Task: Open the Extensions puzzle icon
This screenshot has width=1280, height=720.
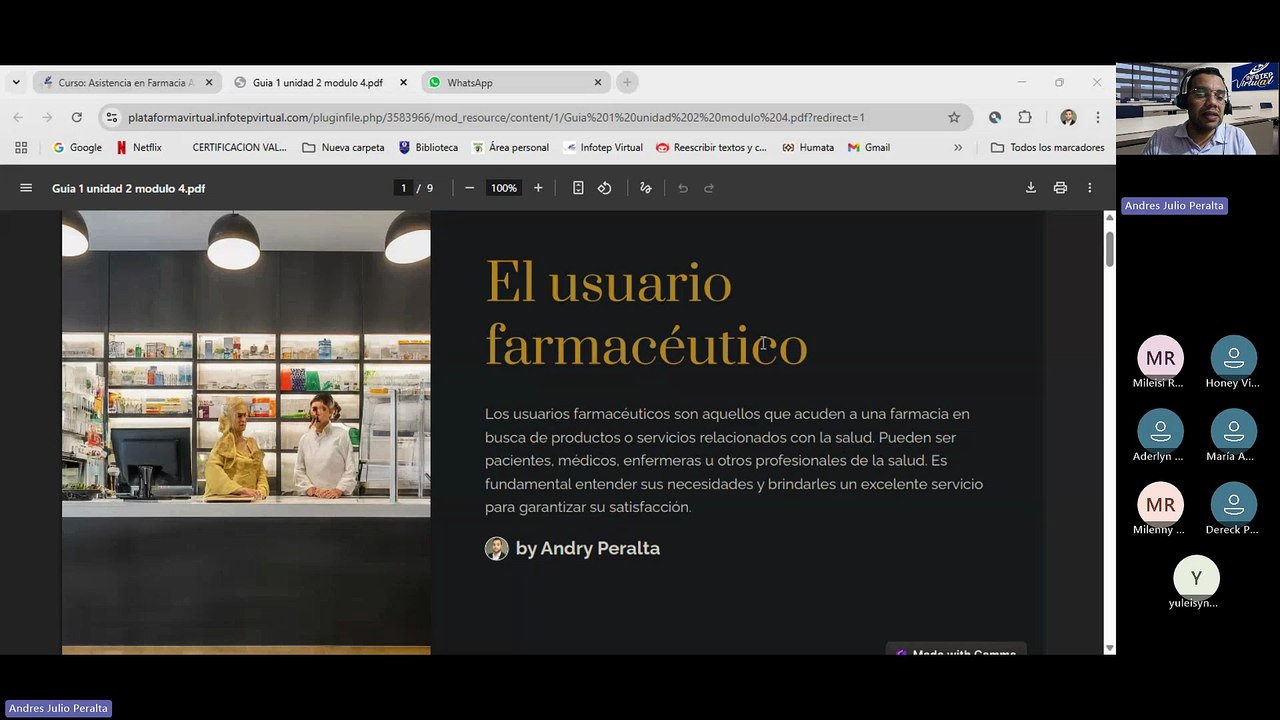Action: [x=1025, y=117]
